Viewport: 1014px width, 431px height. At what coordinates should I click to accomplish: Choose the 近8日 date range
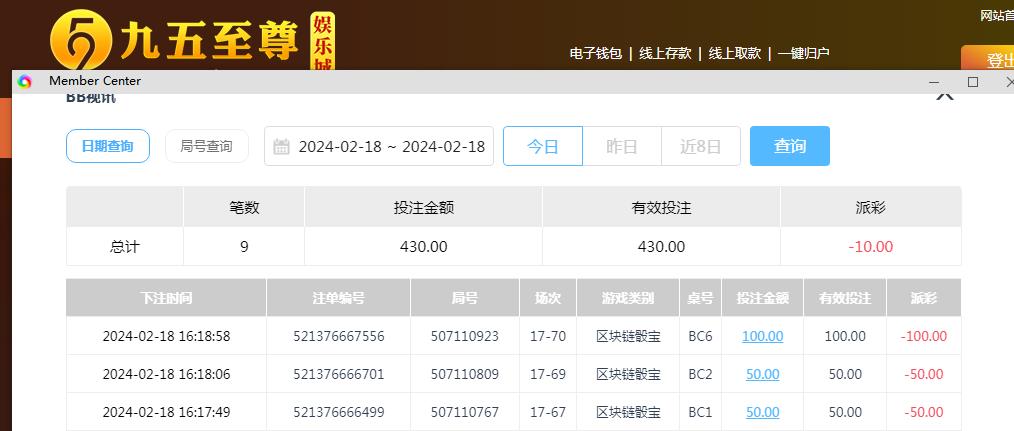700,146
